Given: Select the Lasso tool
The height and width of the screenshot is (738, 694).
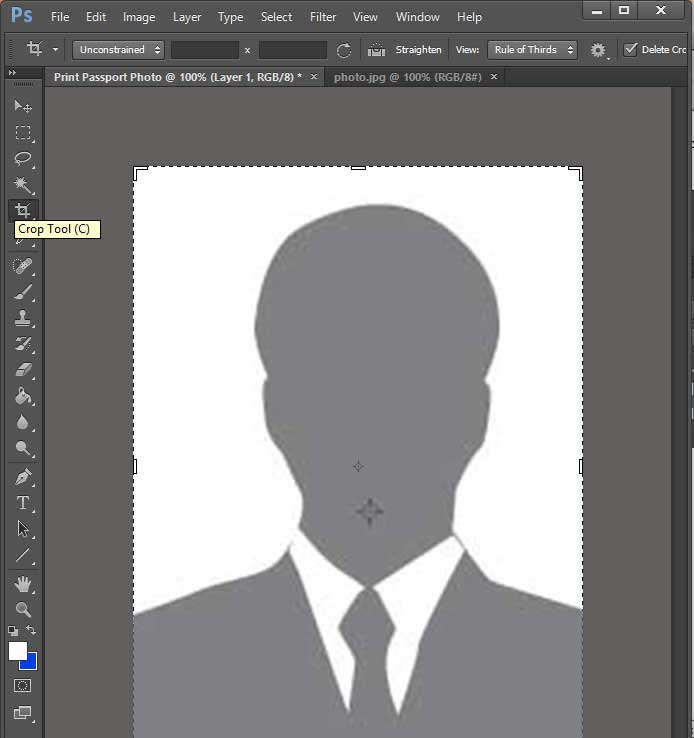Looking at the screenshot, I should [23, 159].
